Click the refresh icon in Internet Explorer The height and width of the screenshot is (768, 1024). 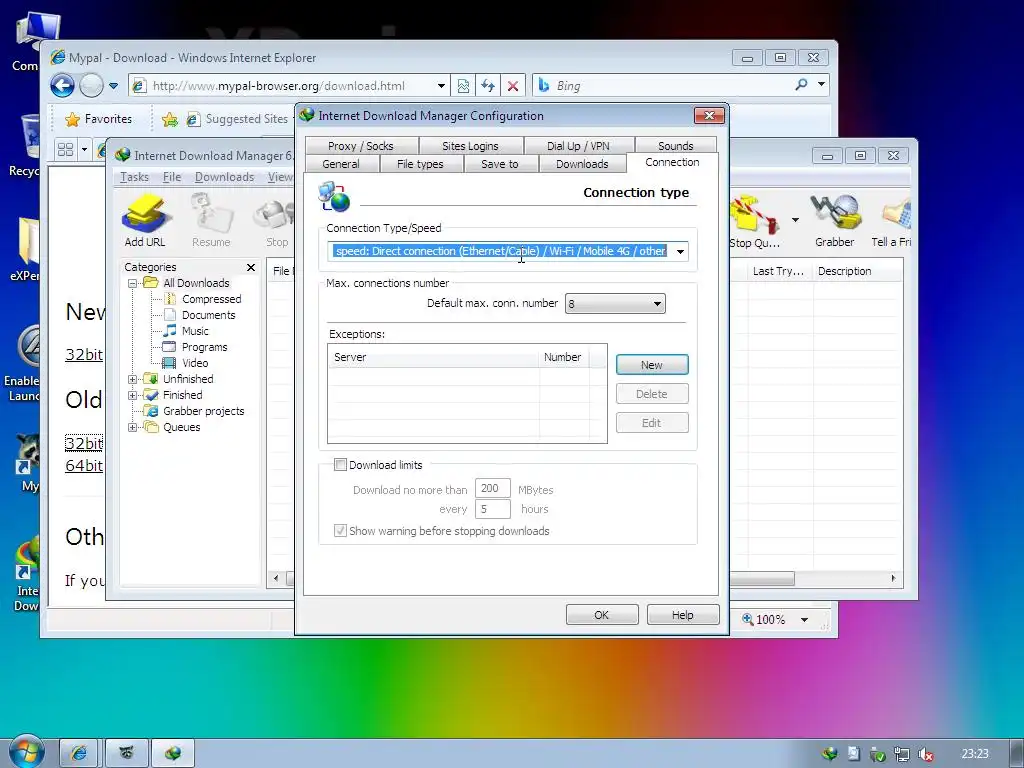pyautogui.click(x=488, y=86)
